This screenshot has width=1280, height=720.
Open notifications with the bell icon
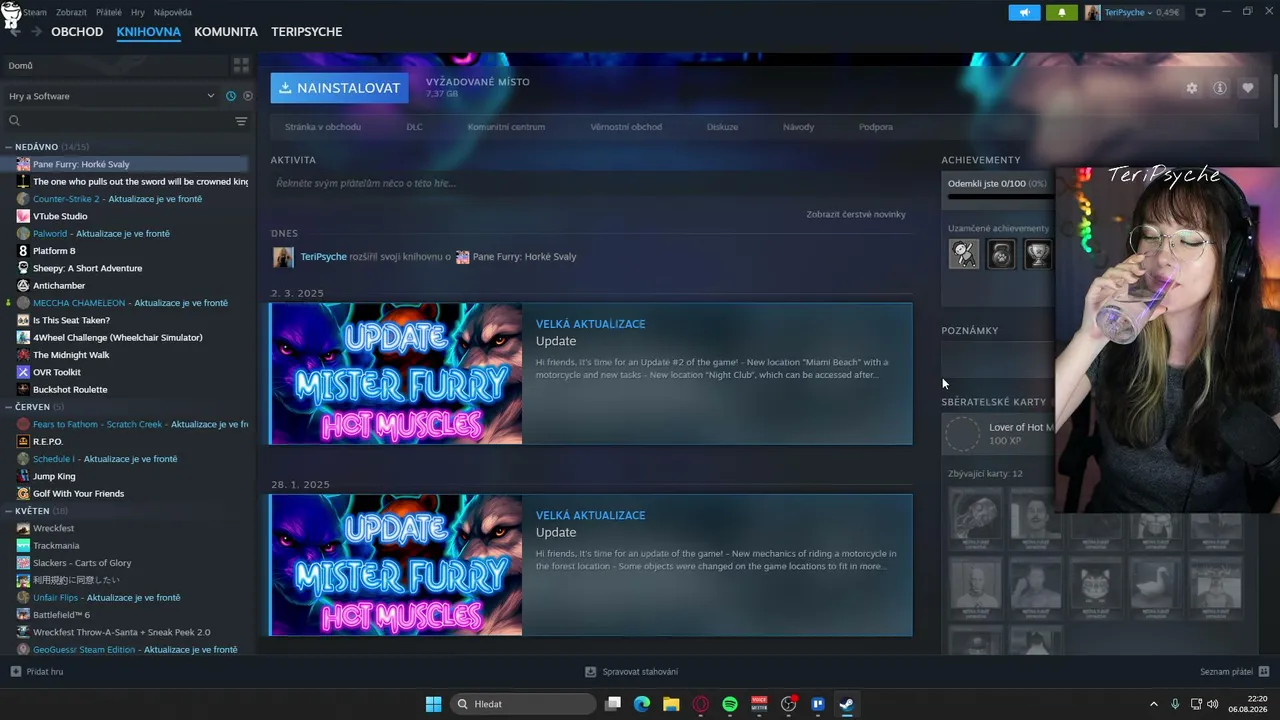point(1061,12)
